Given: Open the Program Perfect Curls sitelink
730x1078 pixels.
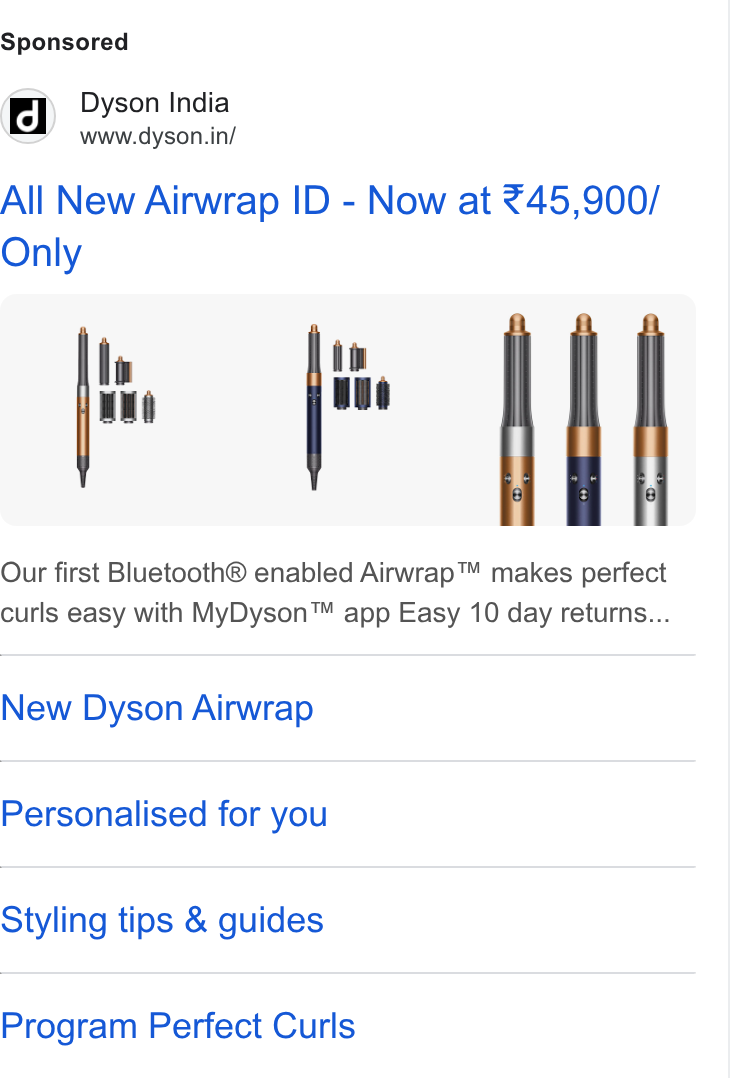Looking at the screenshot, I should point(178,1026).
